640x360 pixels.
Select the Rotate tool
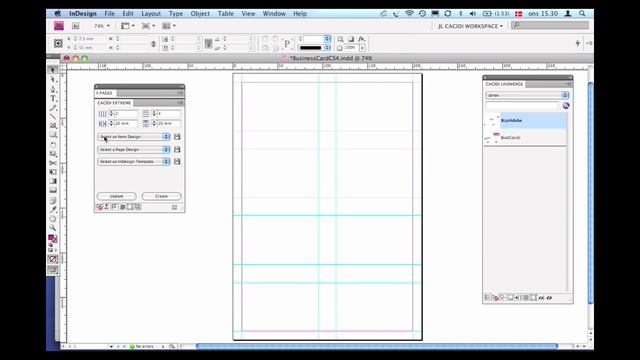click(x=53, y=144)
